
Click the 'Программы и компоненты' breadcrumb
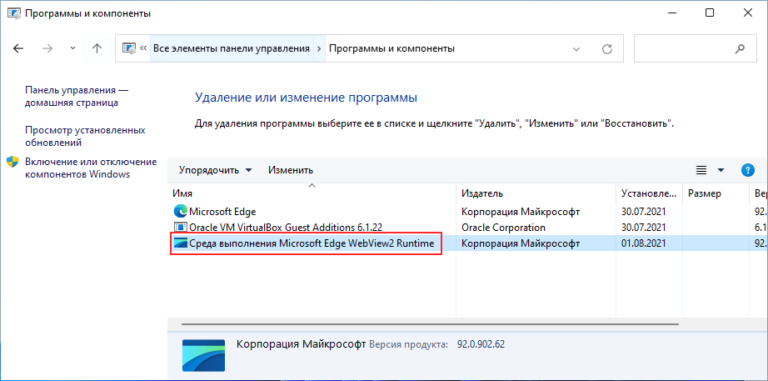(x=392, y=48)
